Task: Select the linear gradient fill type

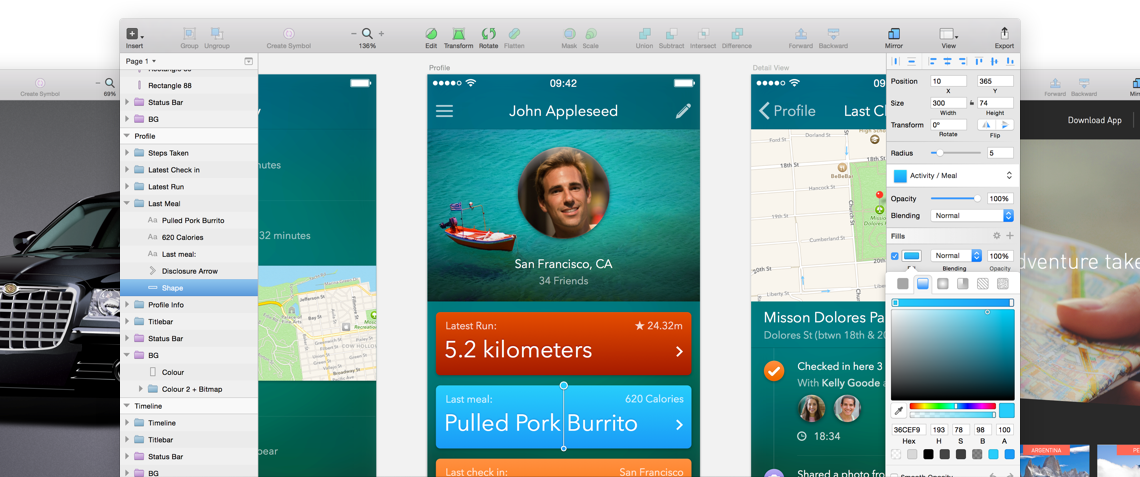Action: [x=923, y=284]
